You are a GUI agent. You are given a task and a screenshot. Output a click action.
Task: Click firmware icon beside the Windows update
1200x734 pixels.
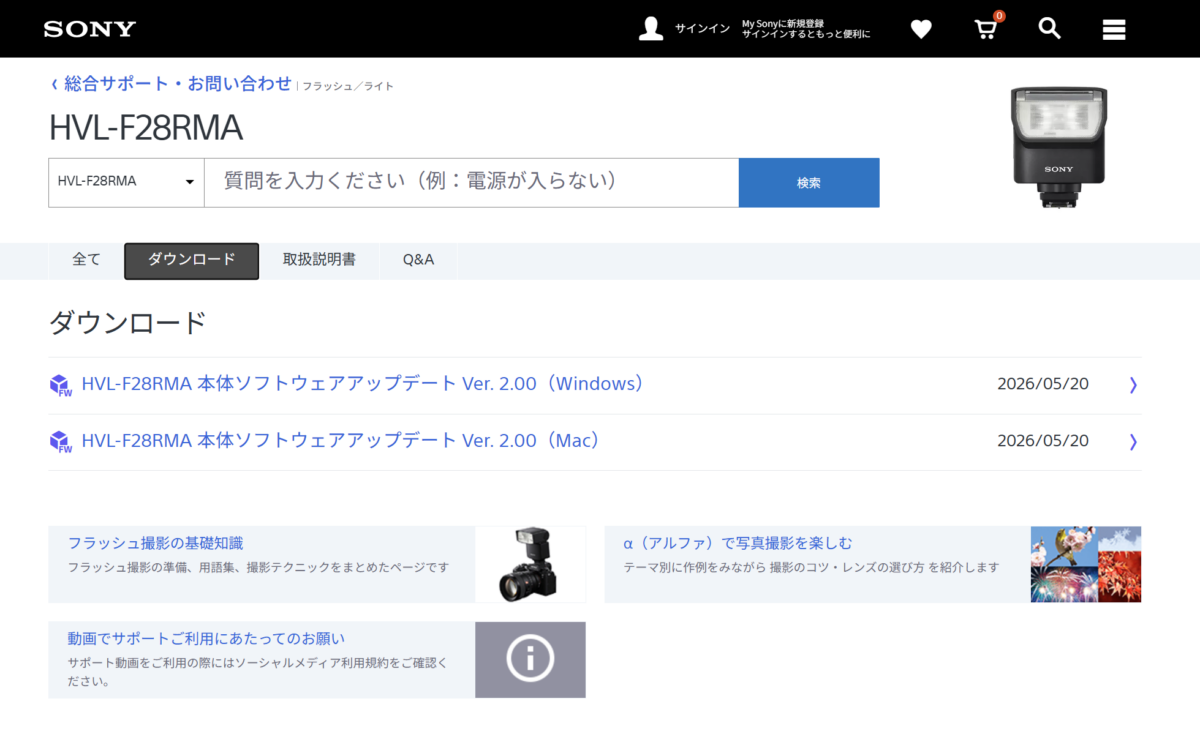pyautogui.click(x=61, y=385)
